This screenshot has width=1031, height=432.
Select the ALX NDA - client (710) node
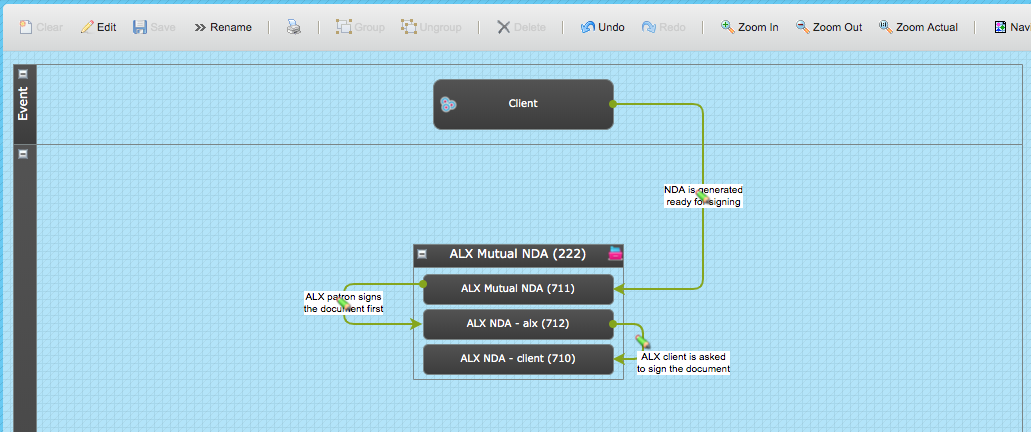click(x=518, y=359)
